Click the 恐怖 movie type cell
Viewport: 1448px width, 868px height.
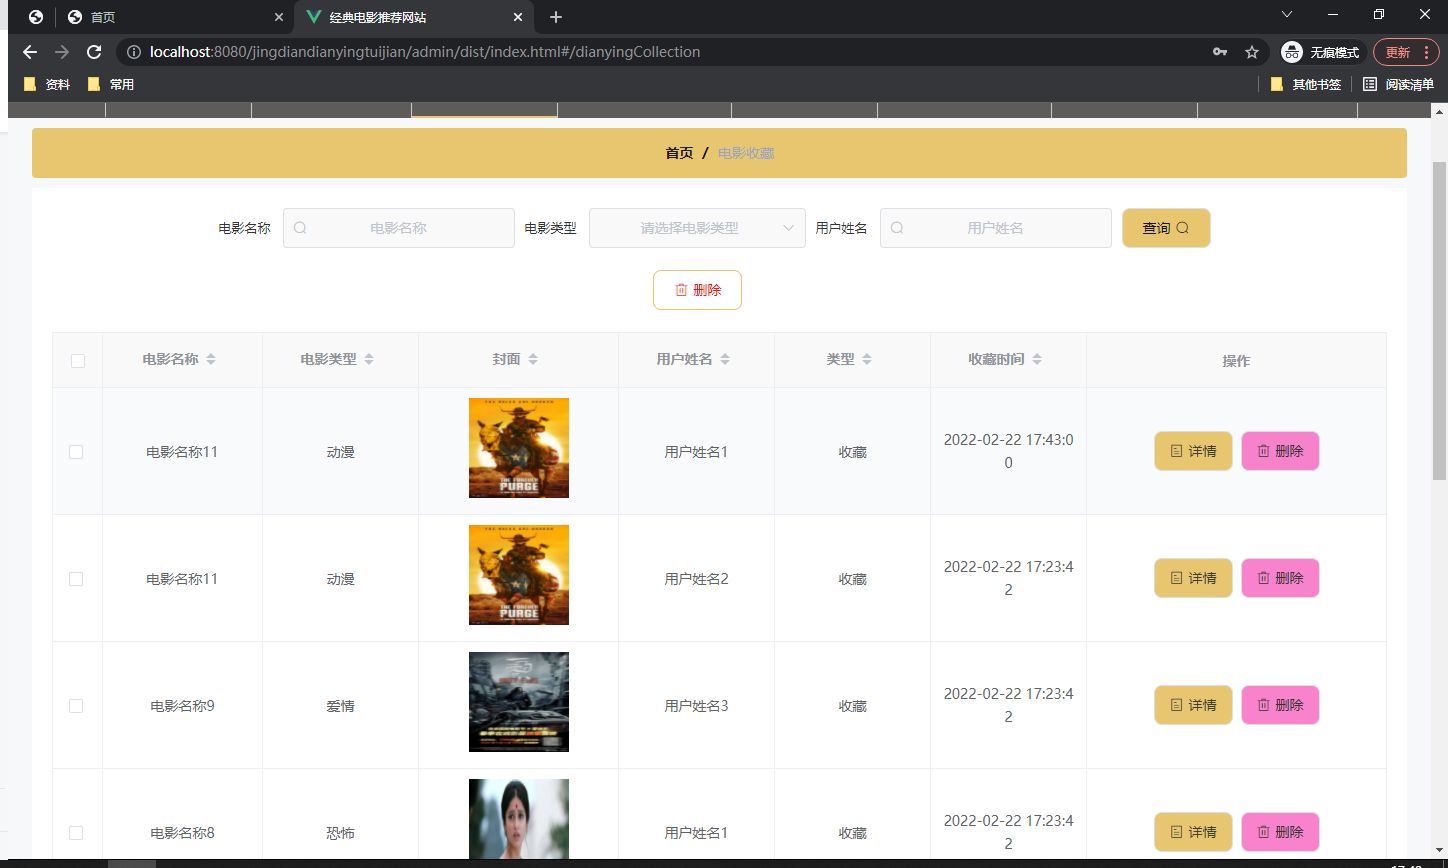click(340, 833)
